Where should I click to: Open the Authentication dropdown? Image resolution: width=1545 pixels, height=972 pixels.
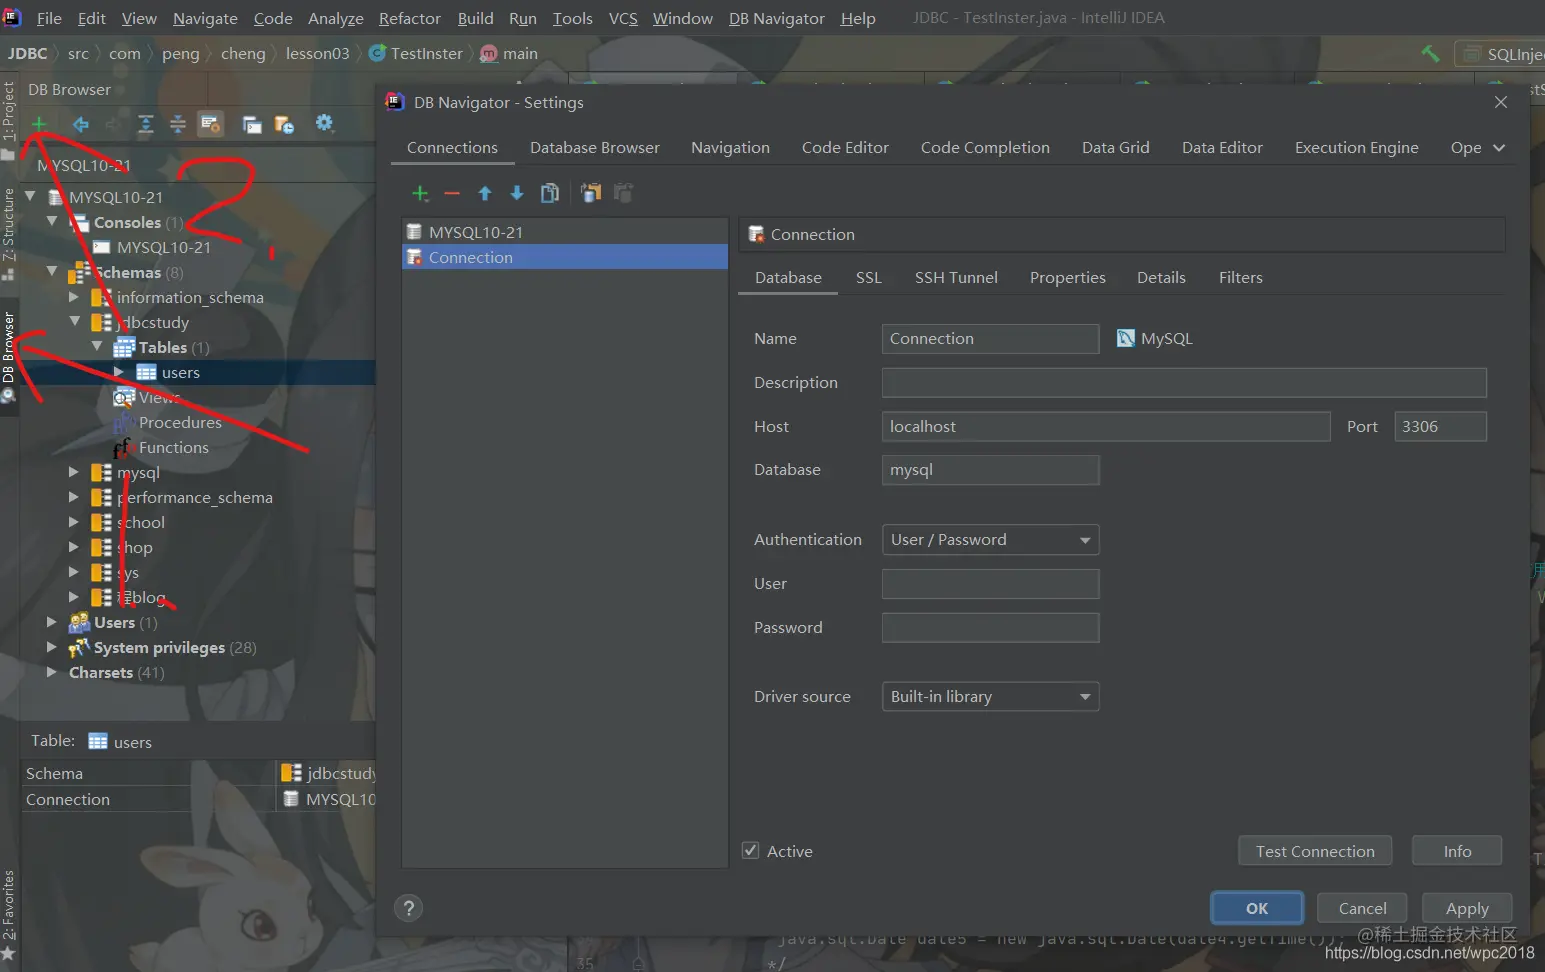pyautogui.click(x=990, y=540)
